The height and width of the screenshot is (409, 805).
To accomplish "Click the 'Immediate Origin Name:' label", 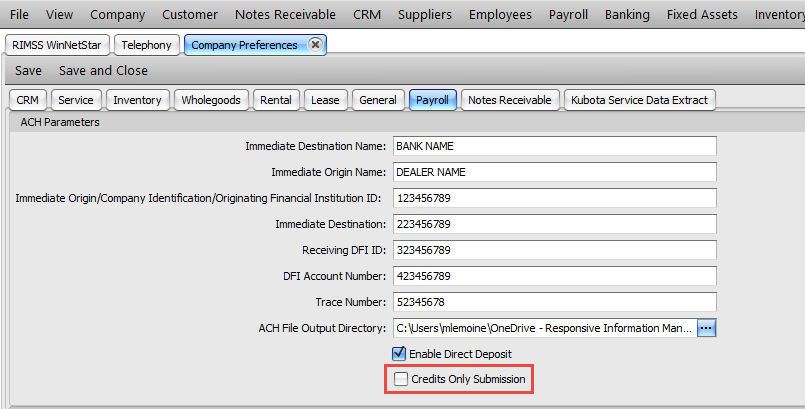I will click(x=329, y=172).
